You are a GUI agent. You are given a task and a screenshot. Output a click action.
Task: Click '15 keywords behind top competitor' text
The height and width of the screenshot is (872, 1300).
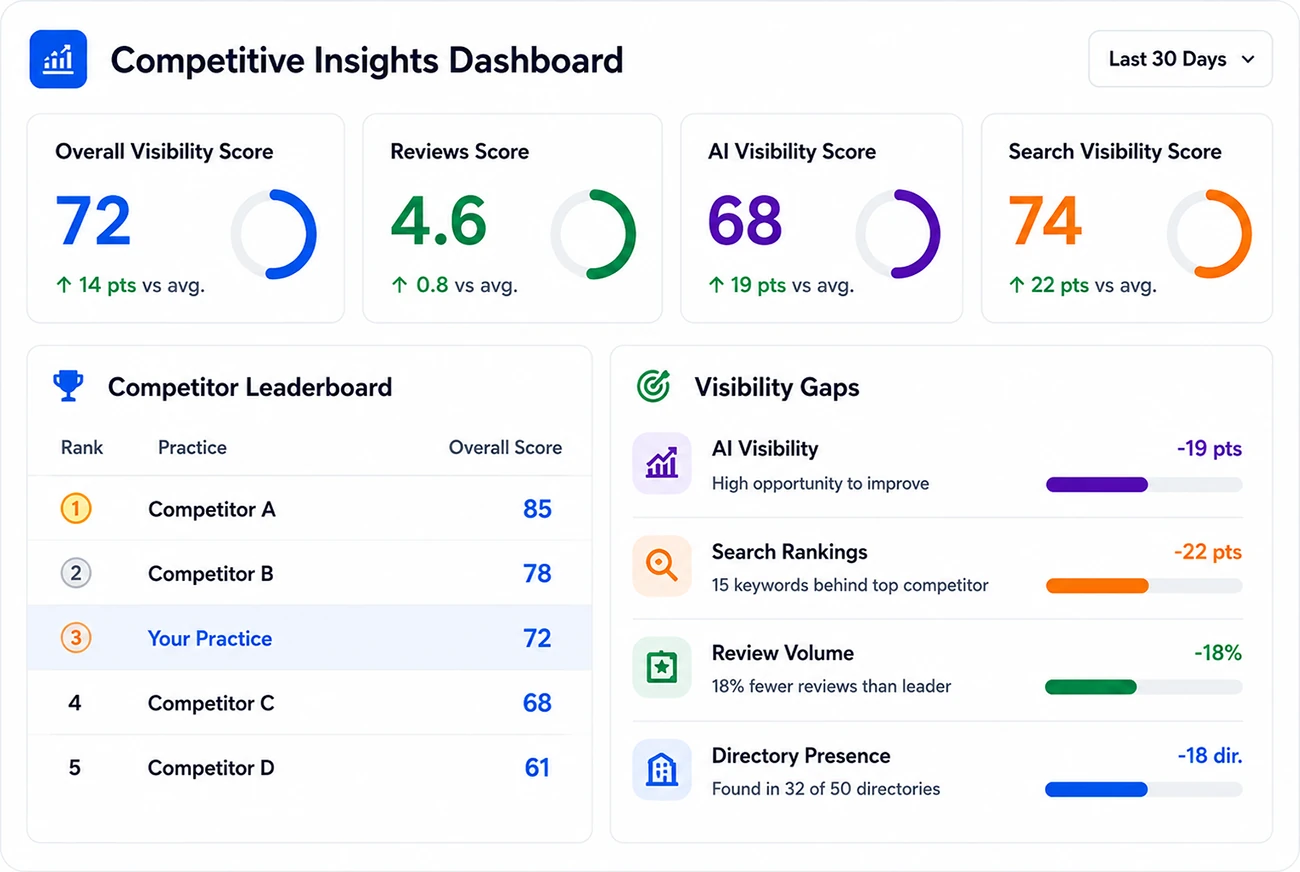tap(850, 585)
